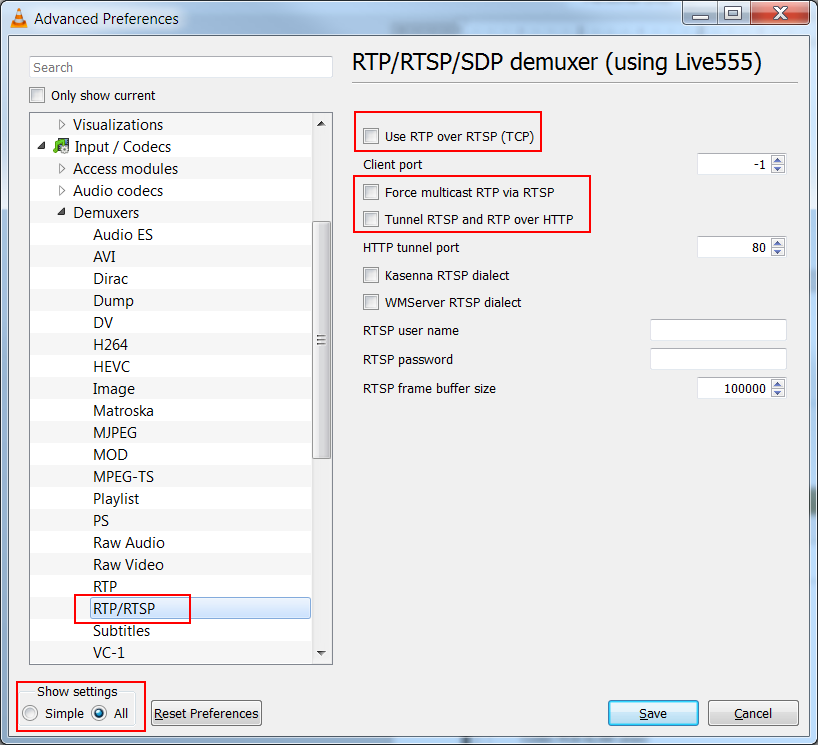
Task: Click the Input / Codecs icon in the tree
Action: [x=60, y=145]
